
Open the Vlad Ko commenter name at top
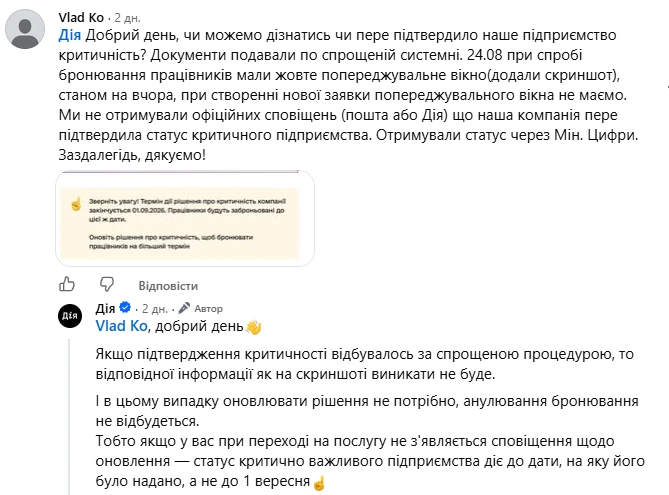[81, 17]
